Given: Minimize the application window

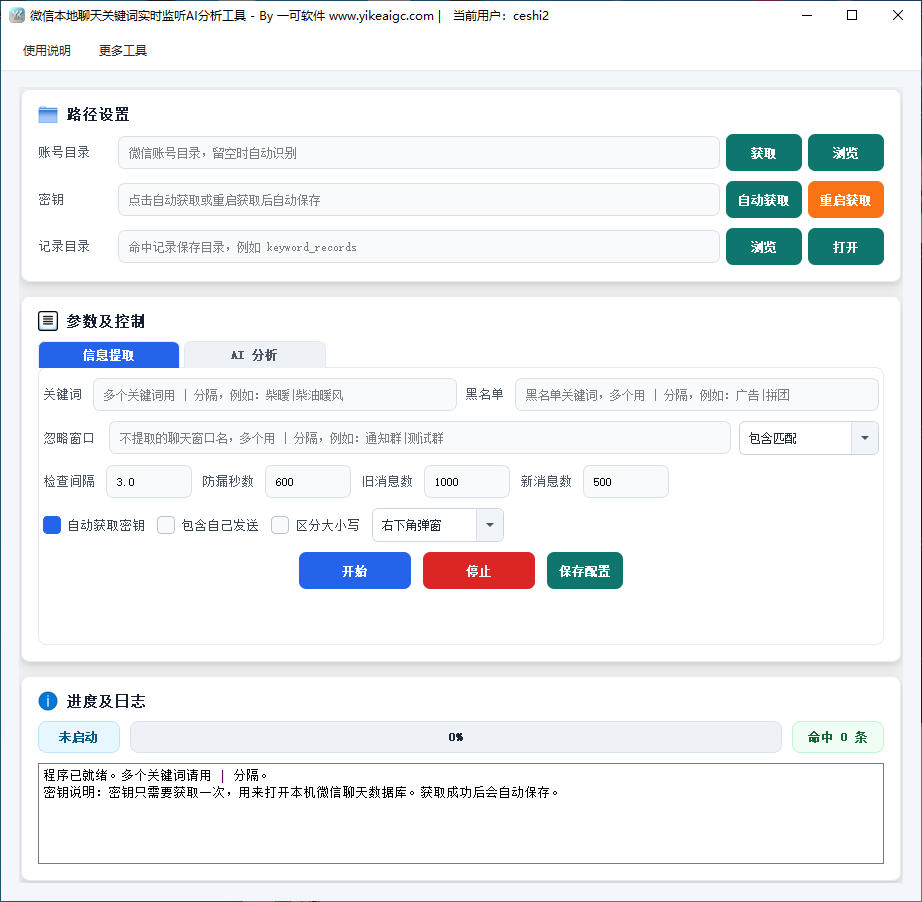Looking at the screenshot, I should coord(807,15).
